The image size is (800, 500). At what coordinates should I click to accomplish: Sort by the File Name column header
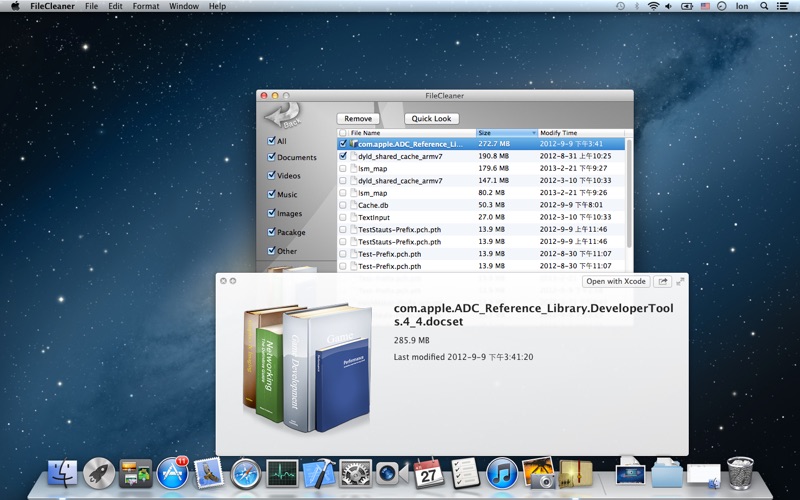(x=412, y=133)
